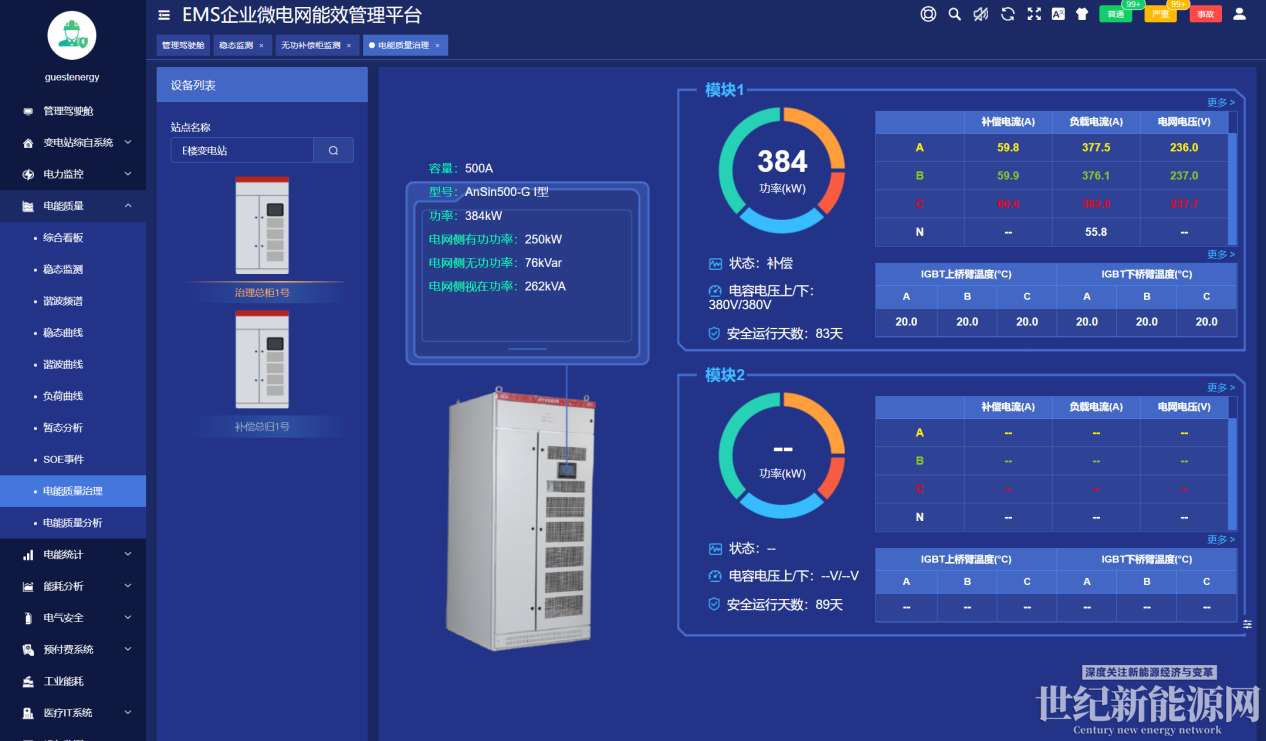
Task: Click 模块1 current table 更多 link
Action: pos(1221,102)
